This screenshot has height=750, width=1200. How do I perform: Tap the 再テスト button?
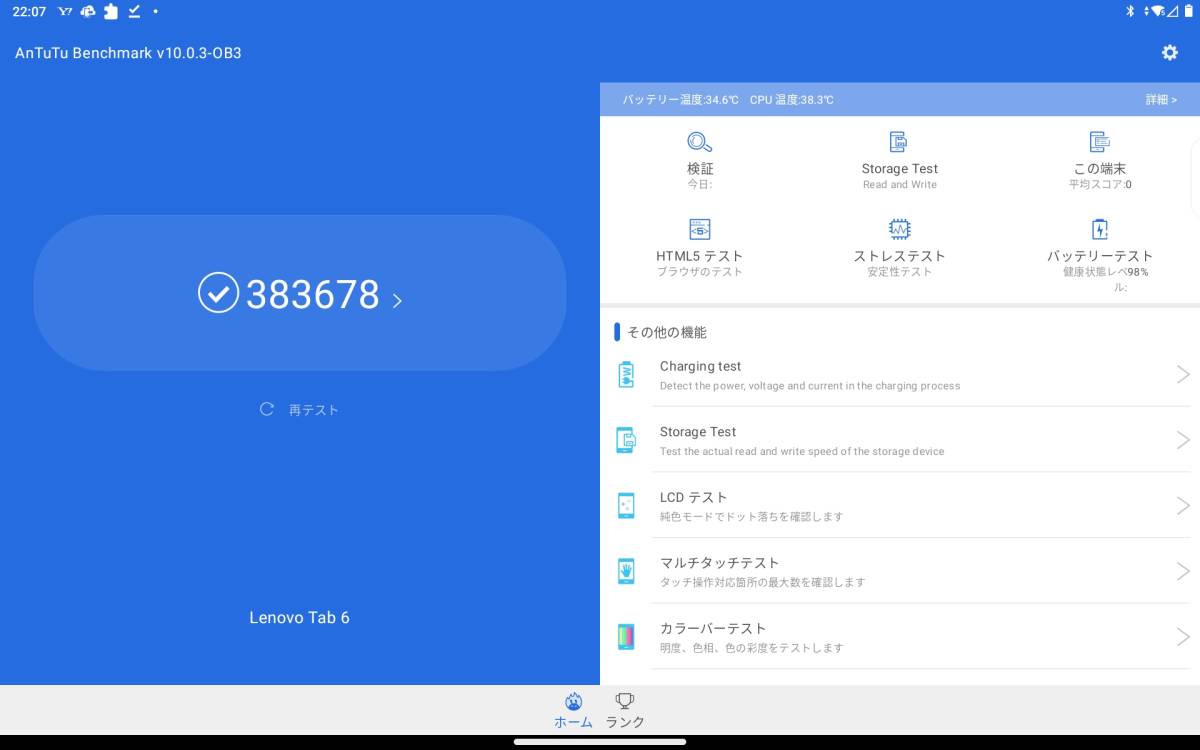click(299, 409)
